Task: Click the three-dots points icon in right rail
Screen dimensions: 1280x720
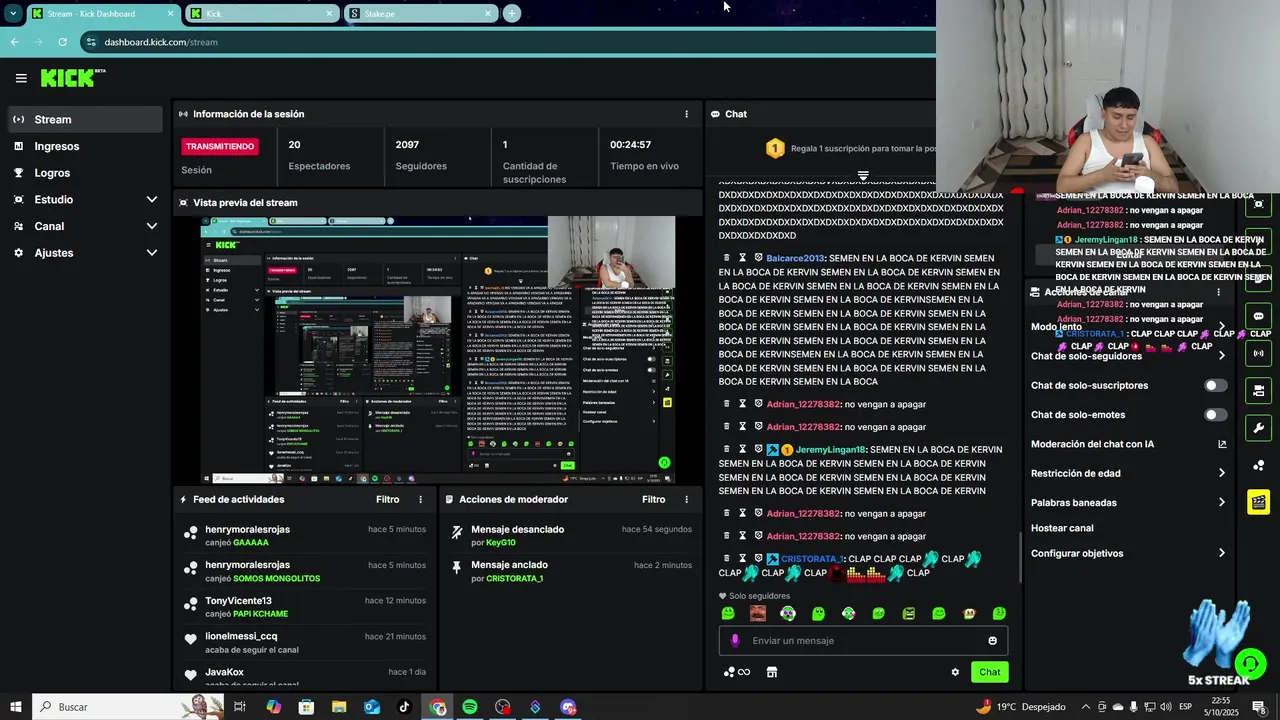Action: [1258, 465]
